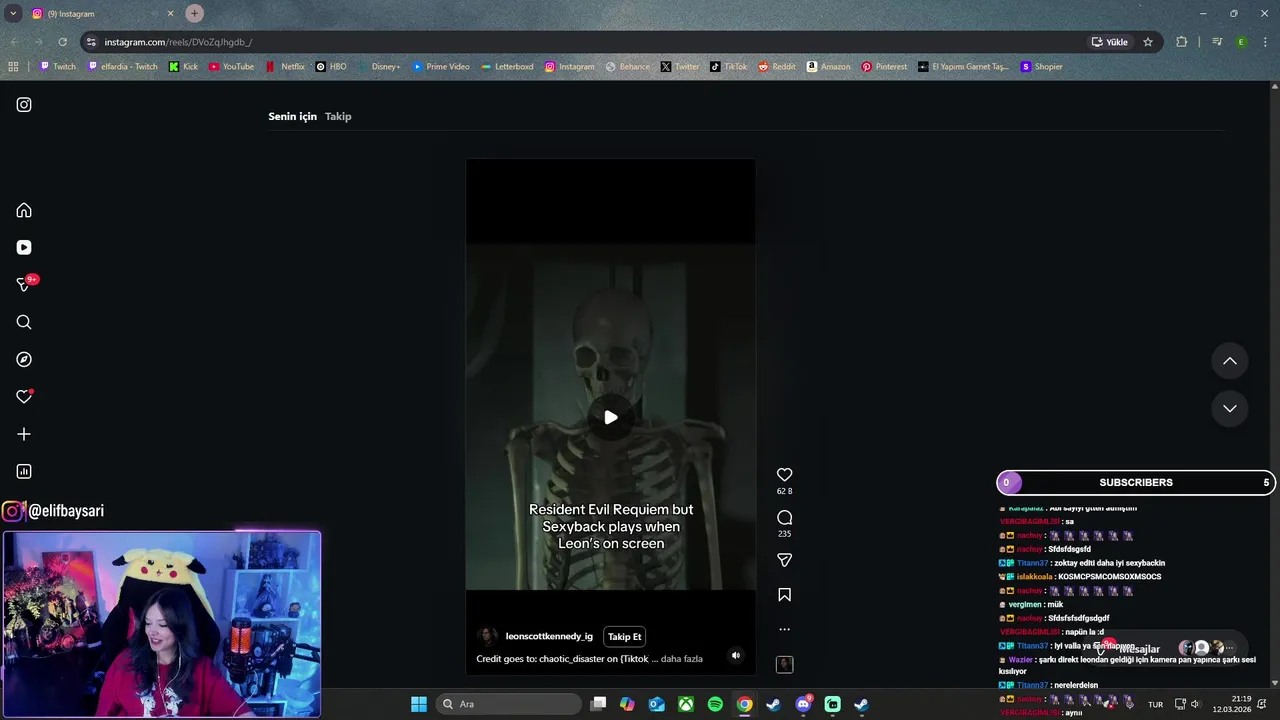
Task: Open Pinterest bookmark
Action: 884,67
